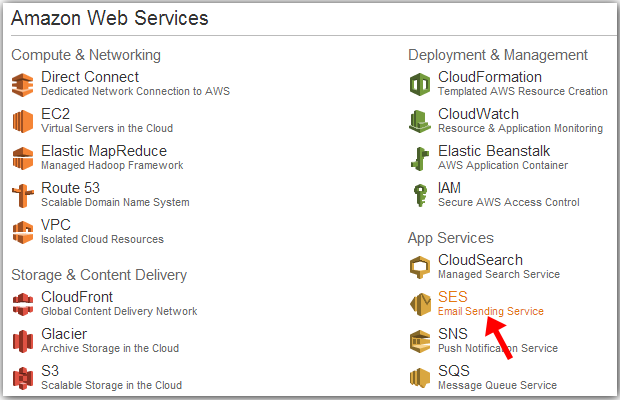Viewport: 620px width, 400px height.
Task: Open the EC2 service link
Action: point(55,114)
